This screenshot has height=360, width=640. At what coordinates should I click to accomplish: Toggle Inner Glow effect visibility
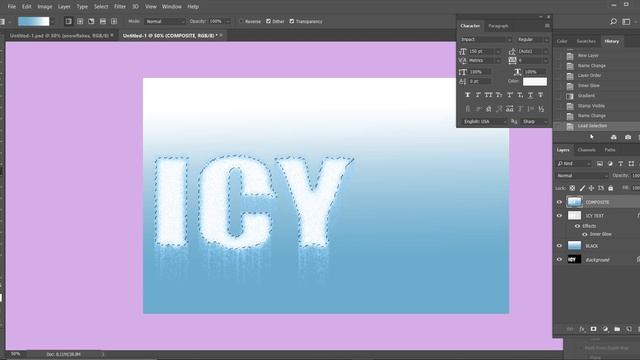[584, 234]
